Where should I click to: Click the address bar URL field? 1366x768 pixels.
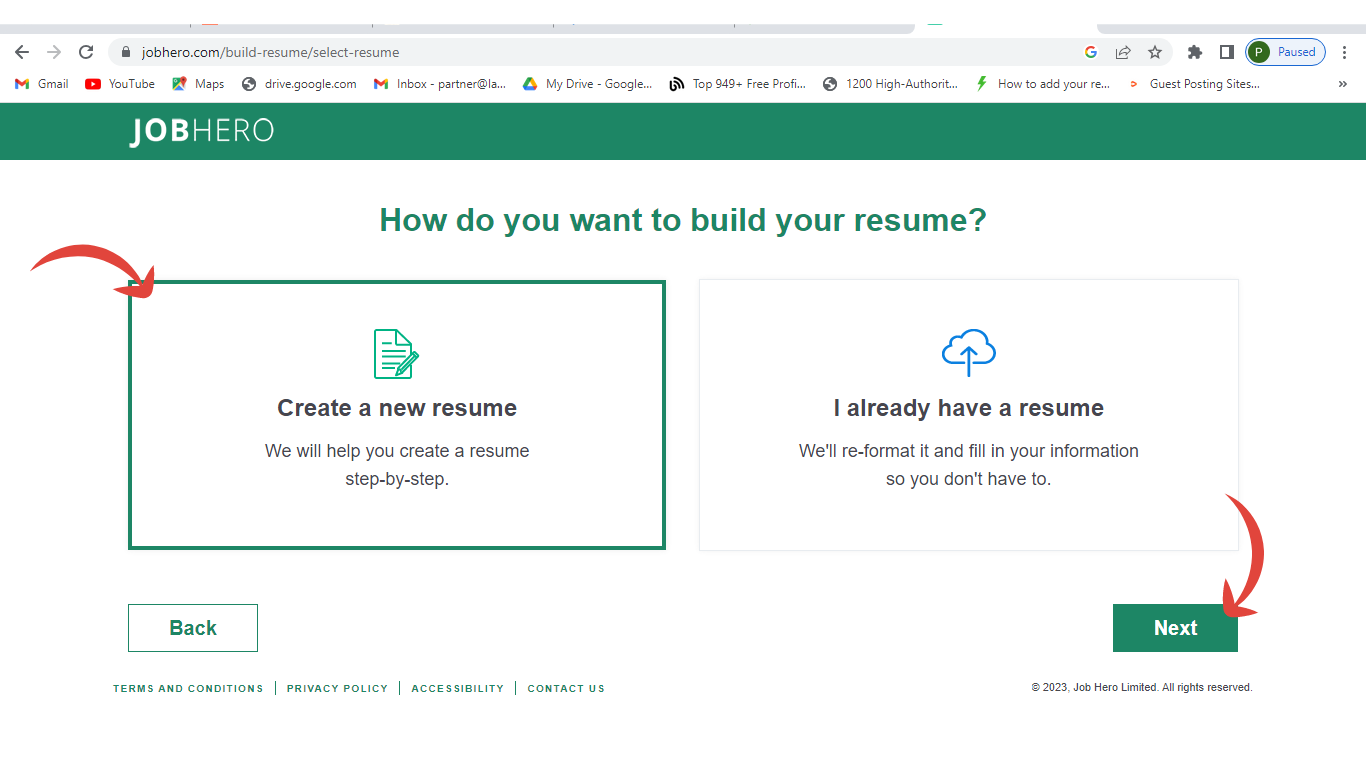[600, 52]
